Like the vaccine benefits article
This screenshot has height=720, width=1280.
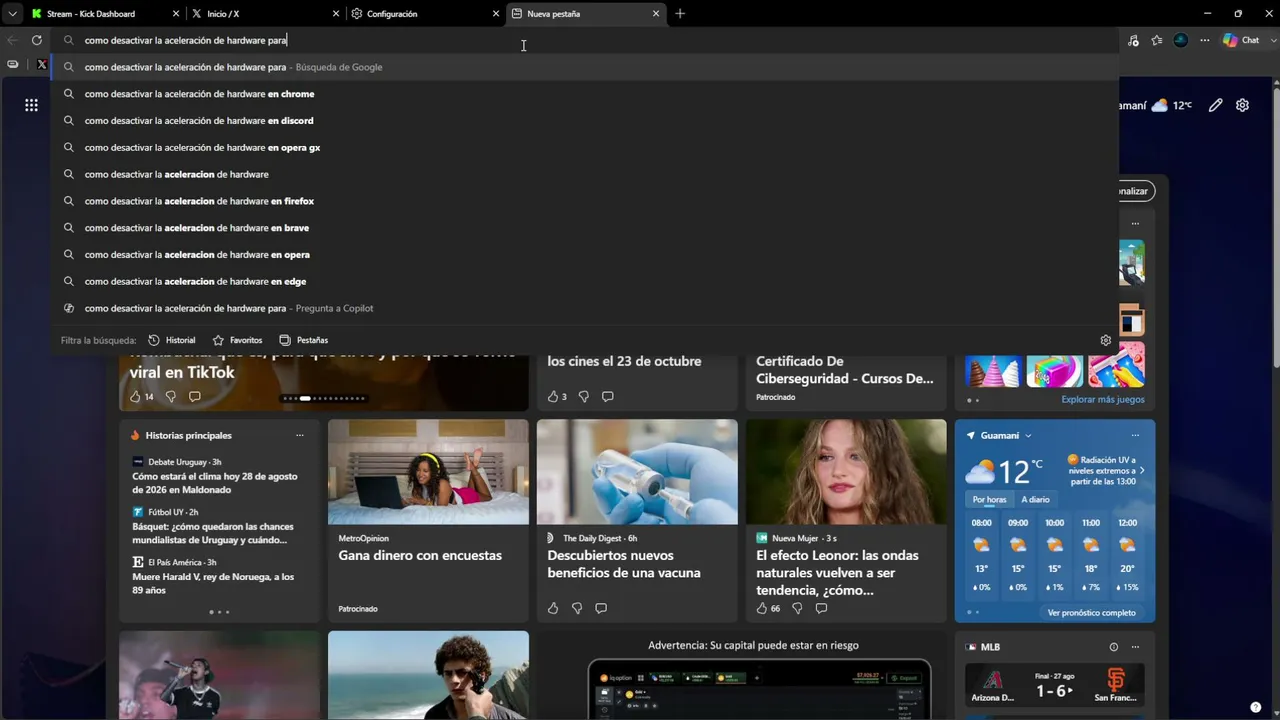[553, 608]
